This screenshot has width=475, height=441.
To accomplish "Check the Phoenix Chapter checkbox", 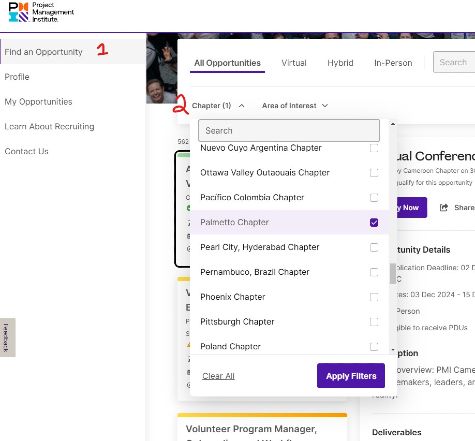I will point(374,297).
